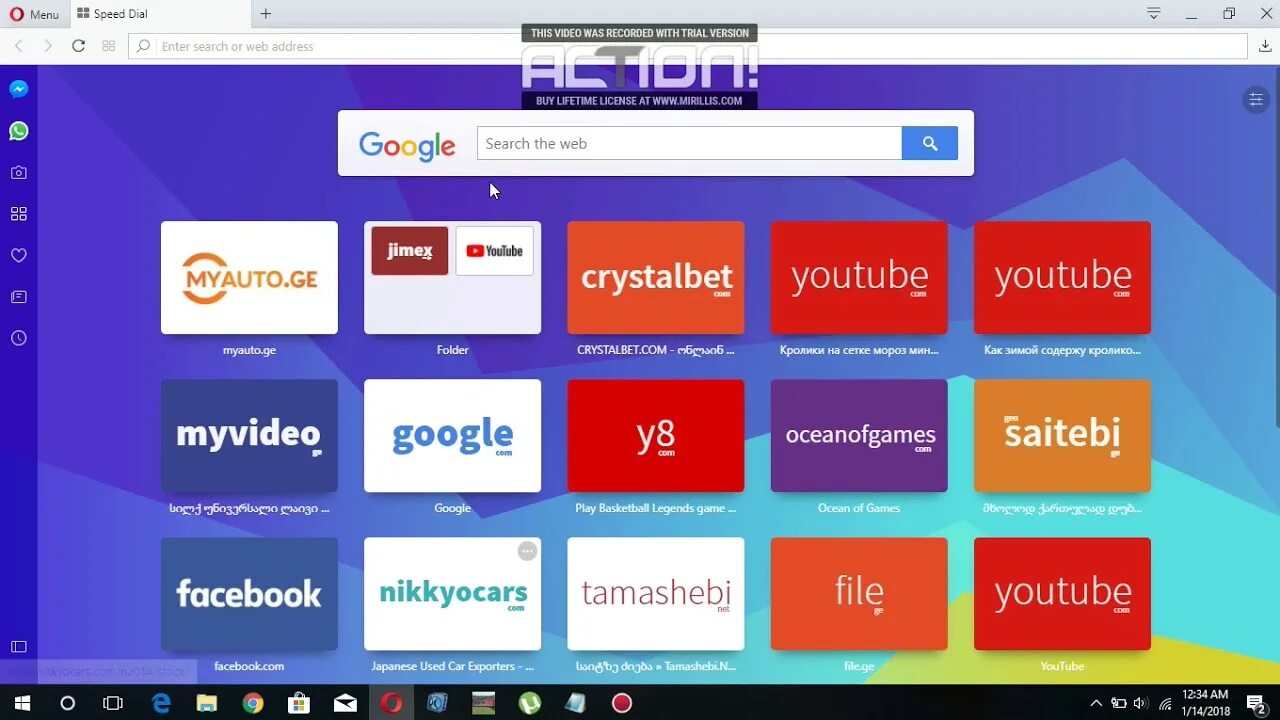This screenshot has height=720, width=1280.
Task: Click the 'facebook.com' label
Action: [249, 666]
